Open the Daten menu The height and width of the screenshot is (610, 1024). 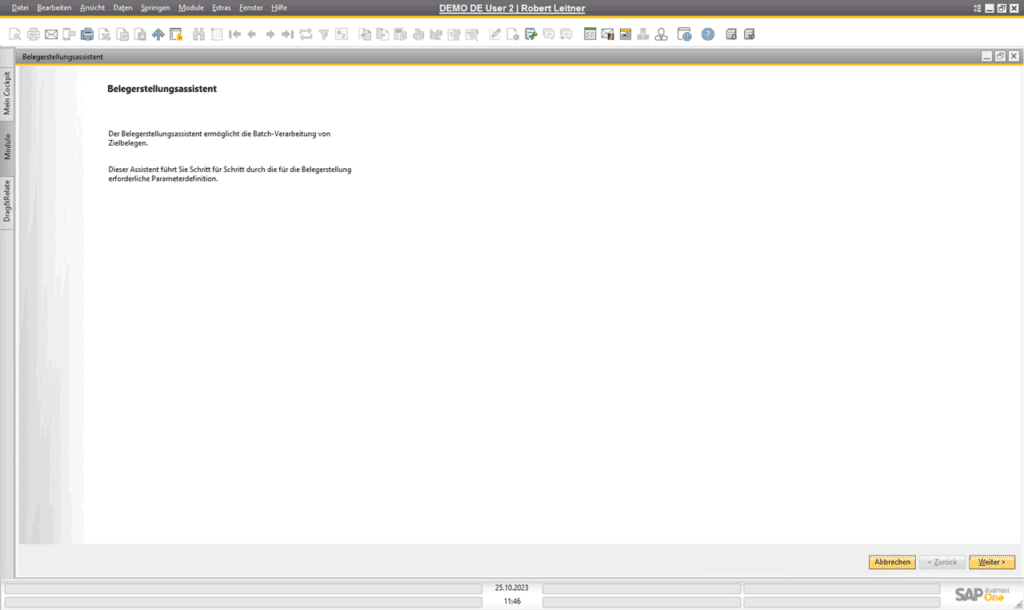click(x=123, y=8)
